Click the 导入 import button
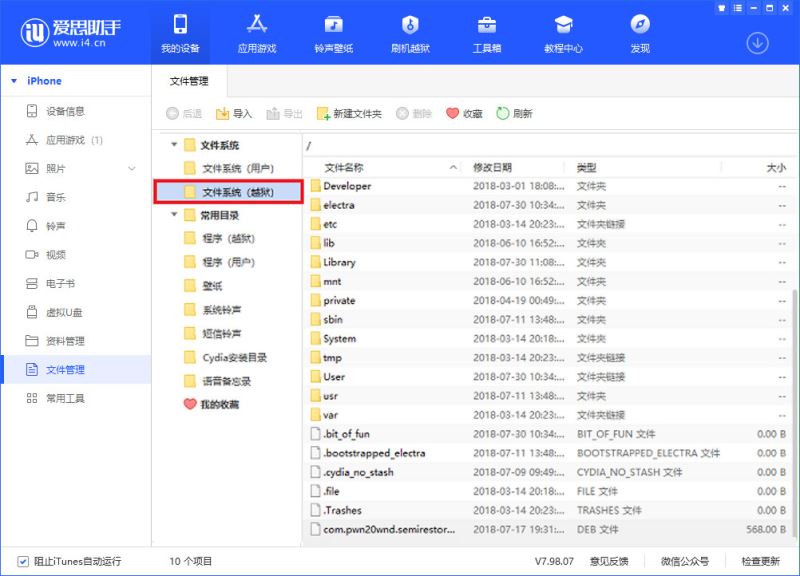 pyautogui.click(x=234, y=113)
